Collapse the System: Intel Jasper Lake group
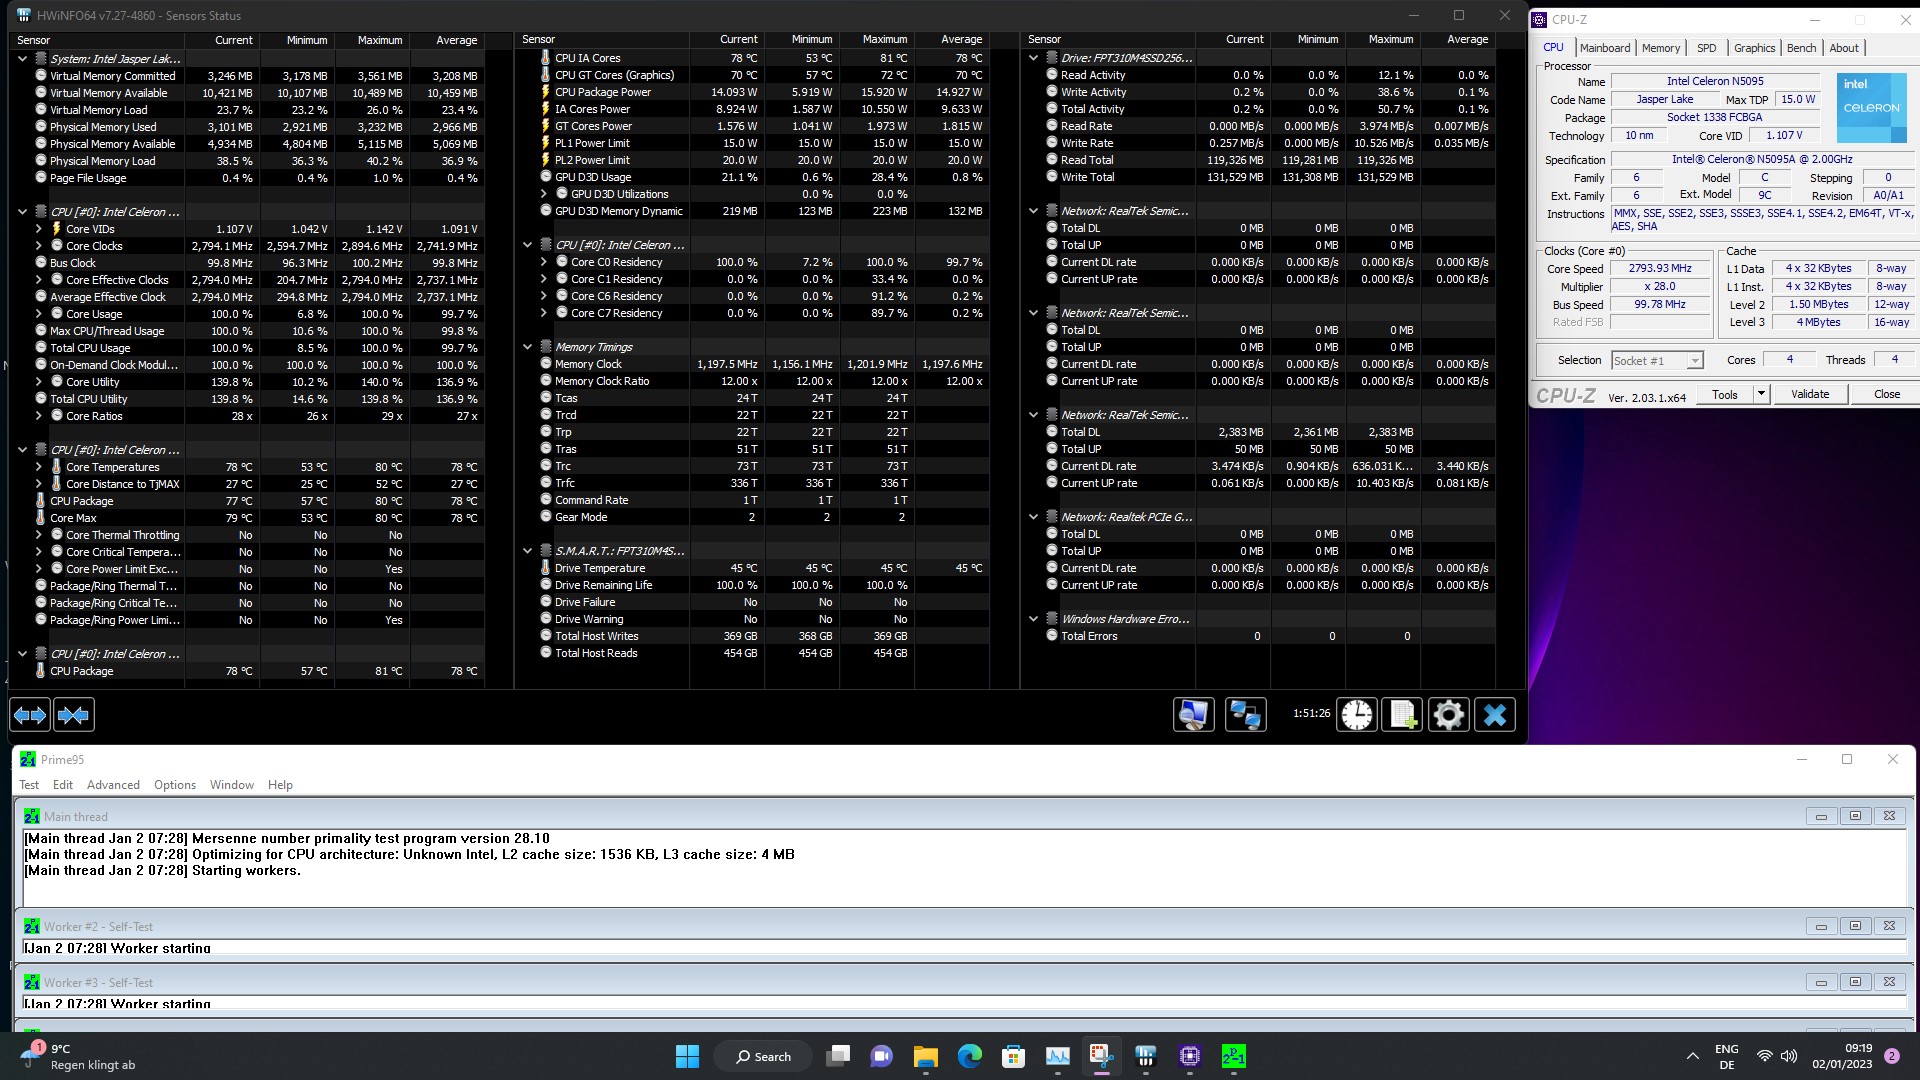 [22, 59]
